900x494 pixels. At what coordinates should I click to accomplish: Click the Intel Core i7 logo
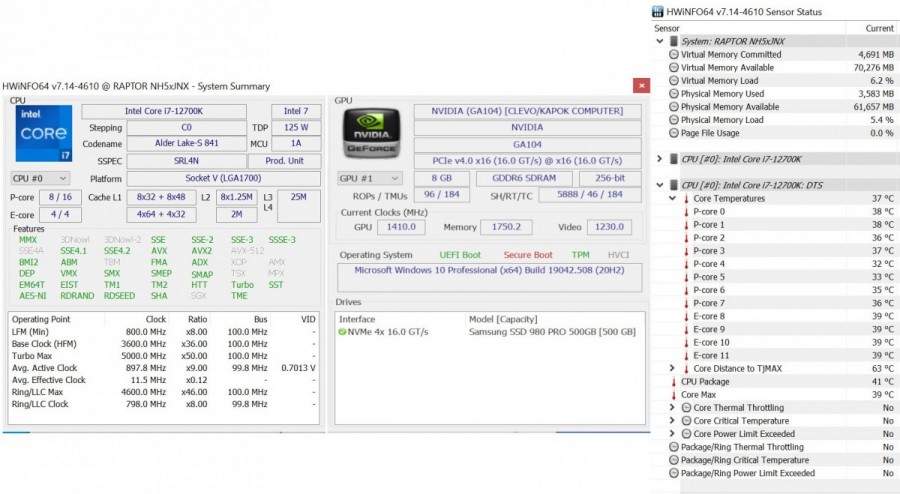[44, 133]
